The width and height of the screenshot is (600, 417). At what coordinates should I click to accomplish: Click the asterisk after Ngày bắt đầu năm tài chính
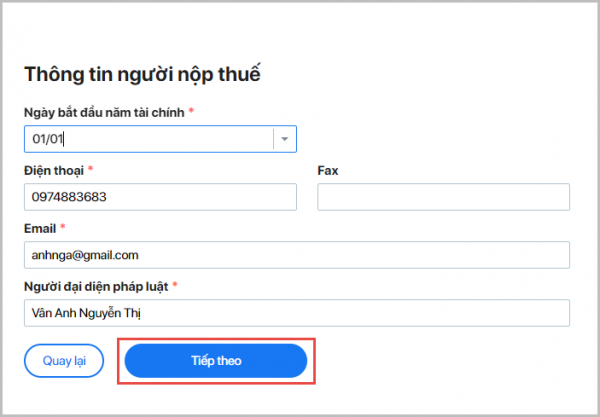[191, 111]
